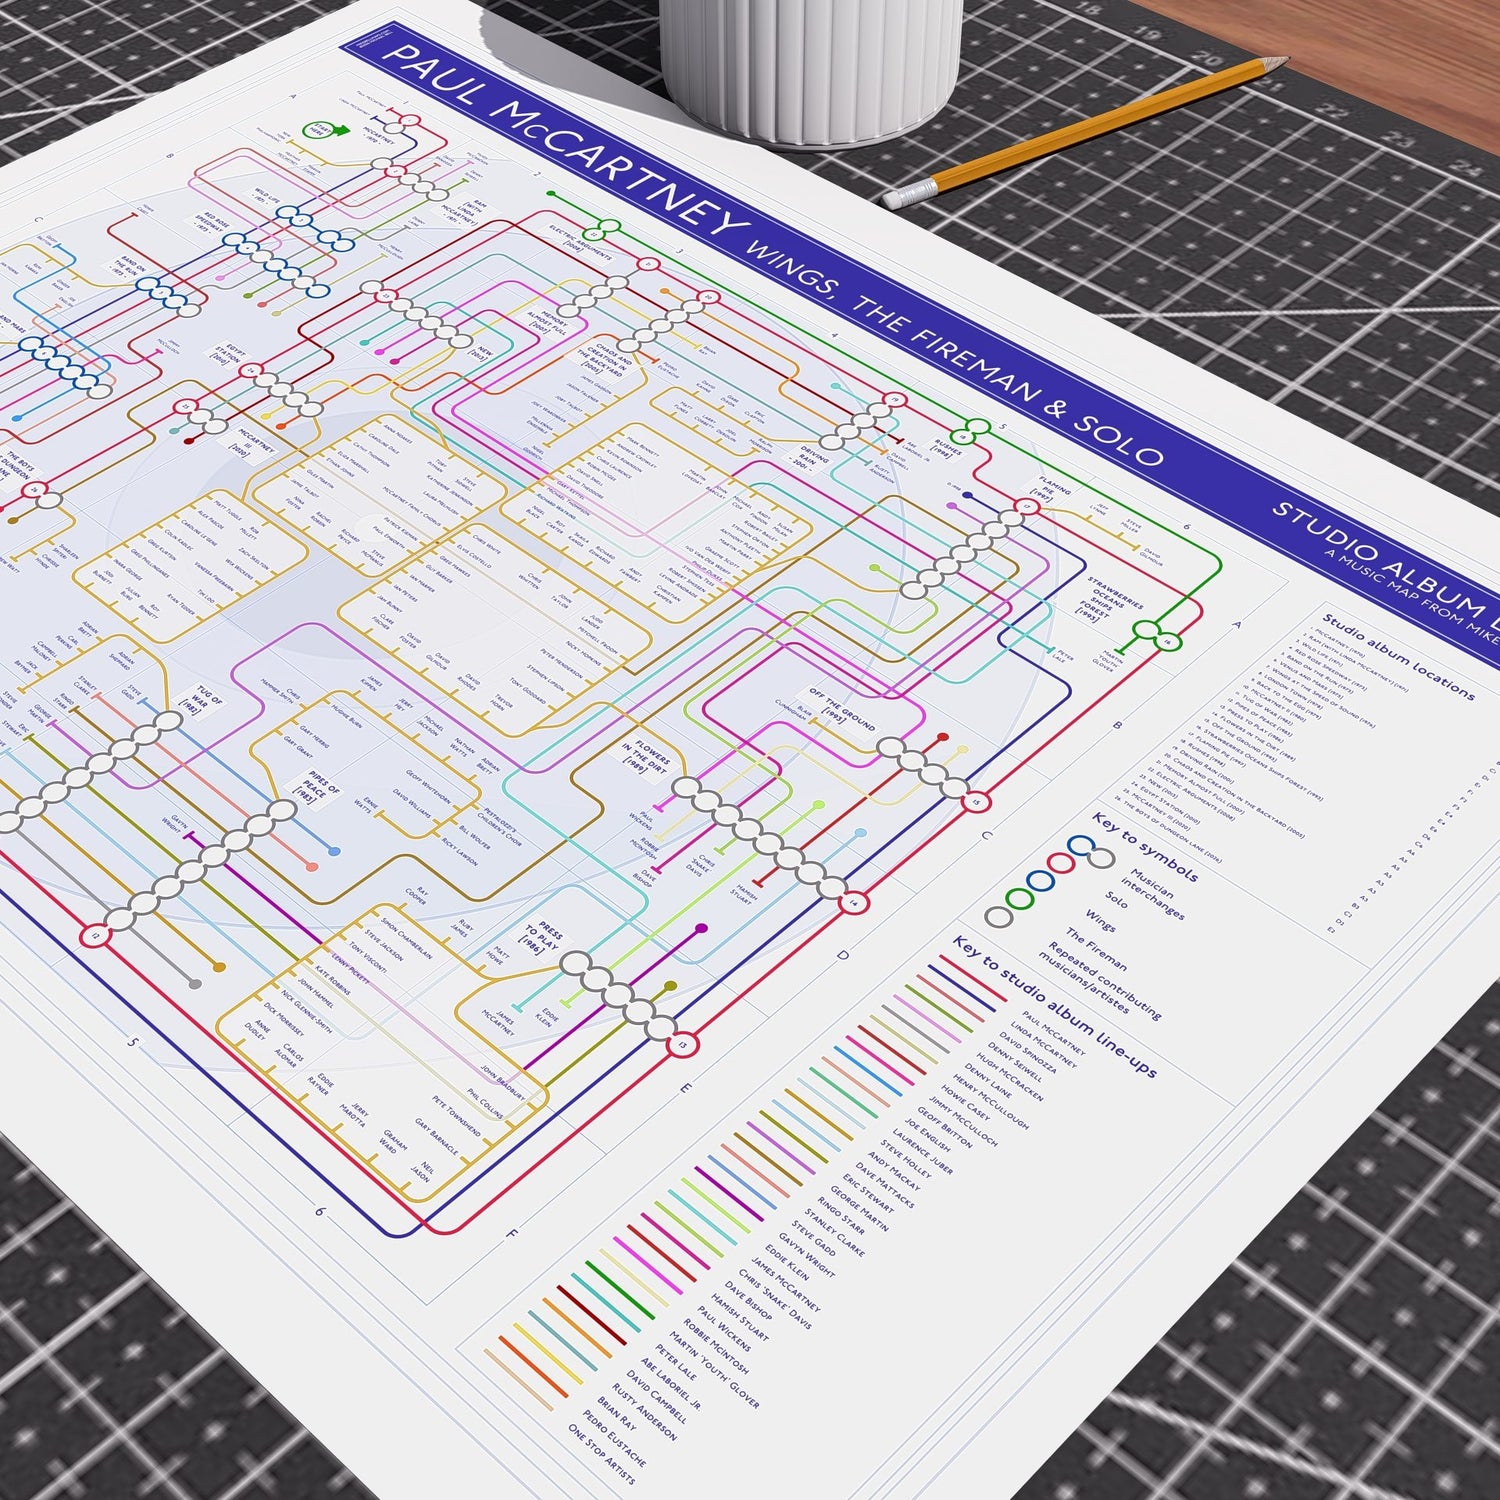Click the Pedro Eustache orange line swatch
The width and height of the screenshot is (1500, 1500).
point(533,1367)
